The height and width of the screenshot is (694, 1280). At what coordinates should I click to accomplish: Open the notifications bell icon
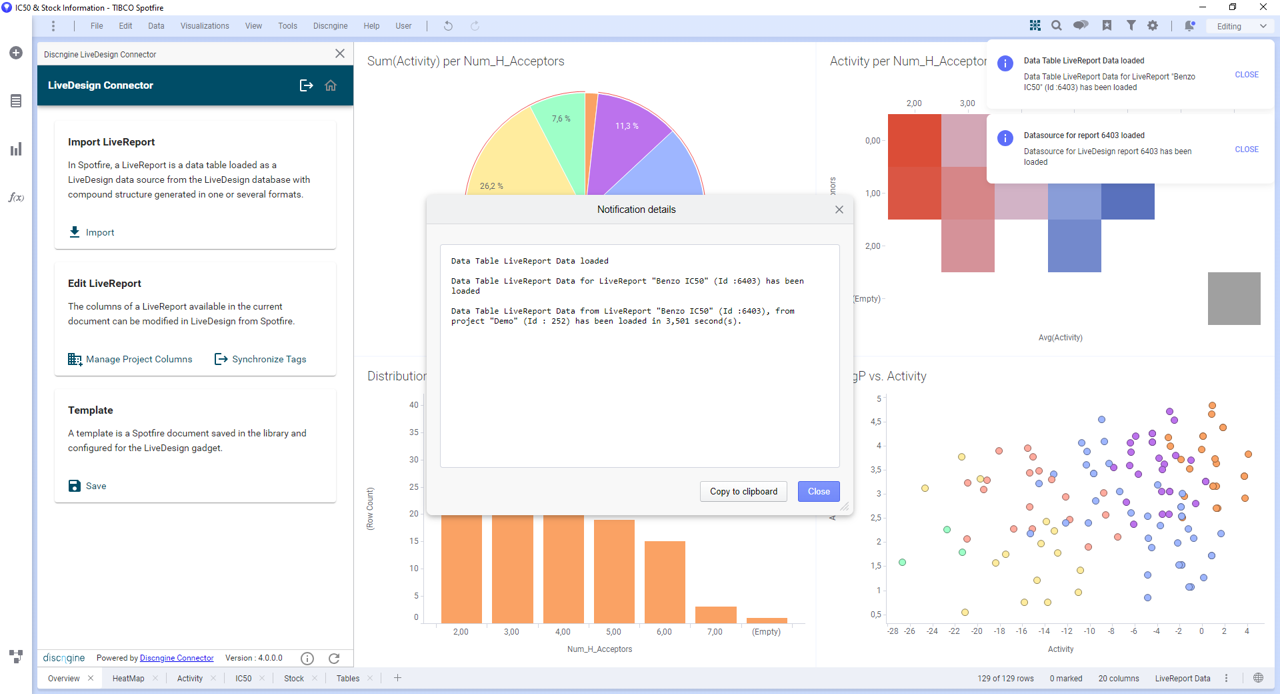[1190, 26]
